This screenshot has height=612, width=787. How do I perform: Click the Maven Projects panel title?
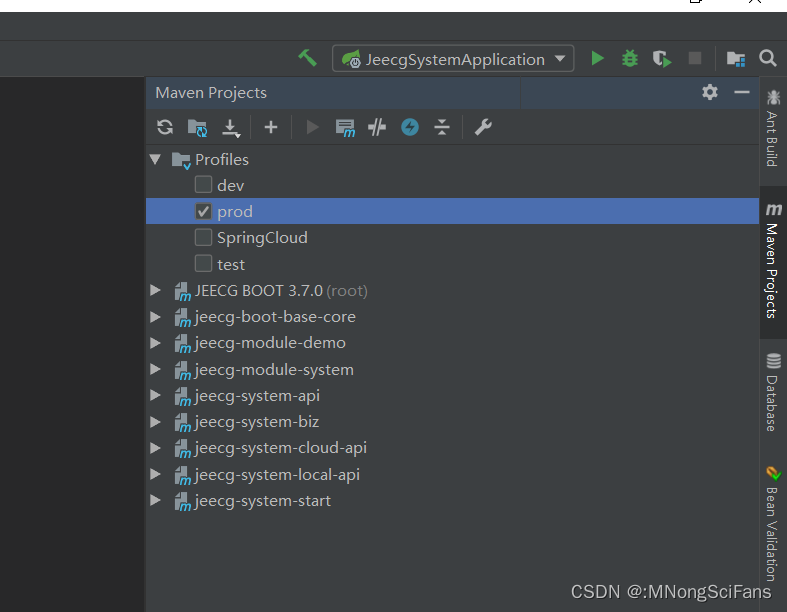pyautogui.click(x=211, y=93)
